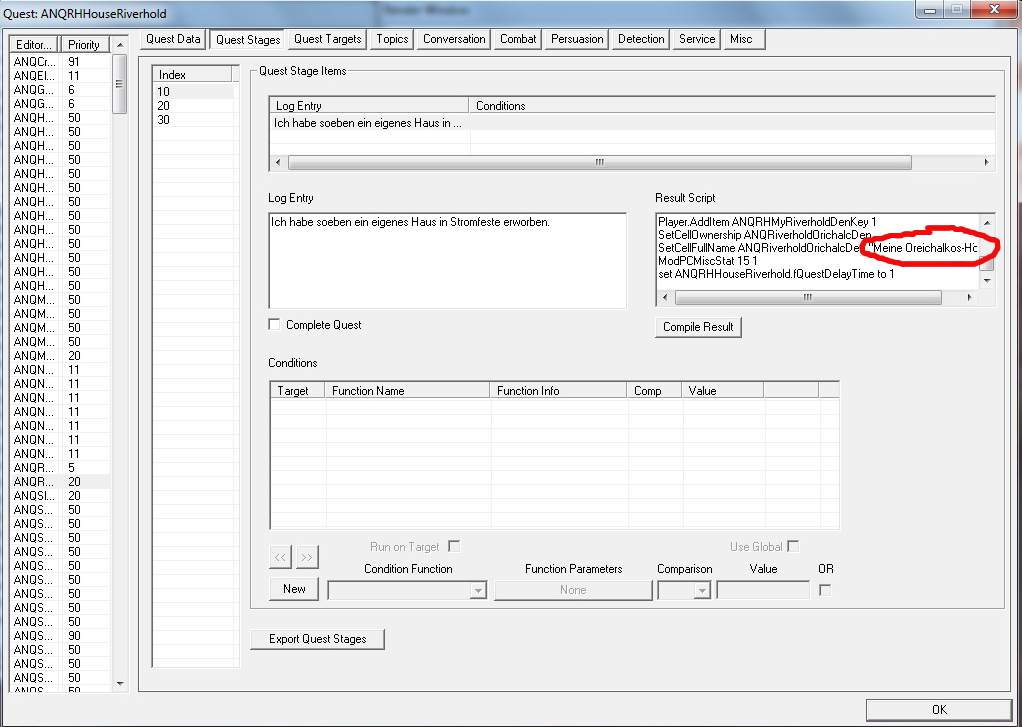Switch to the Quest Data tab
This screenshot has height=727, width=1022.
click(x=173, y=39)
